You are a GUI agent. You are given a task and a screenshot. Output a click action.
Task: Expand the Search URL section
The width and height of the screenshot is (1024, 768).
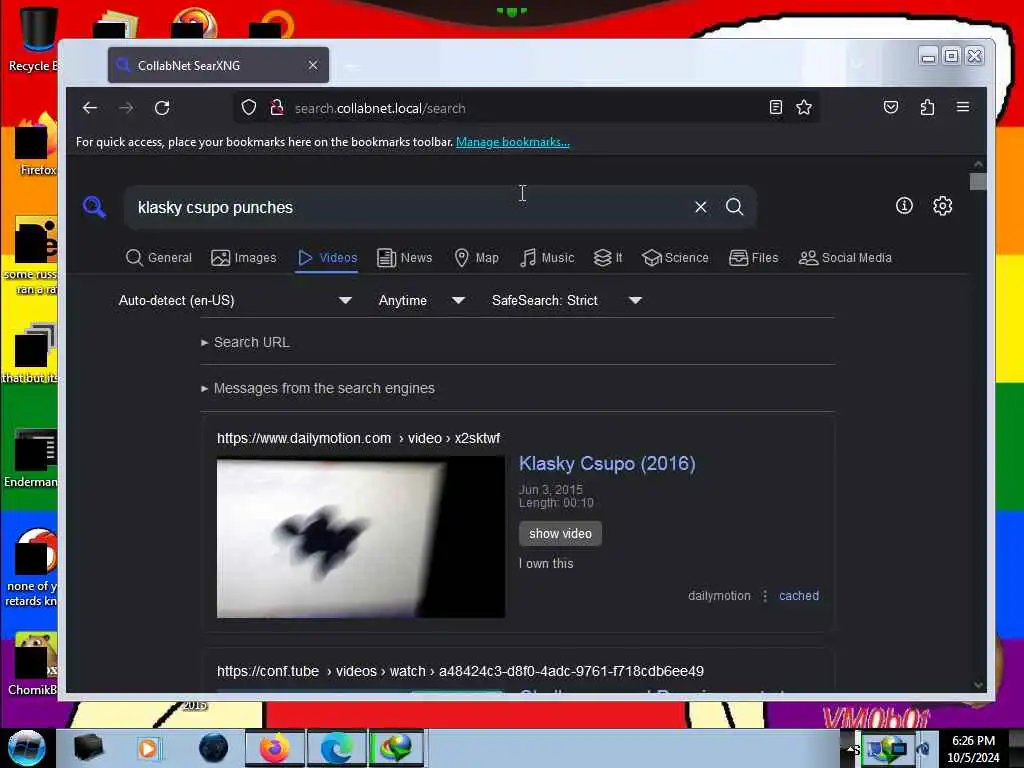coord(246,342)
